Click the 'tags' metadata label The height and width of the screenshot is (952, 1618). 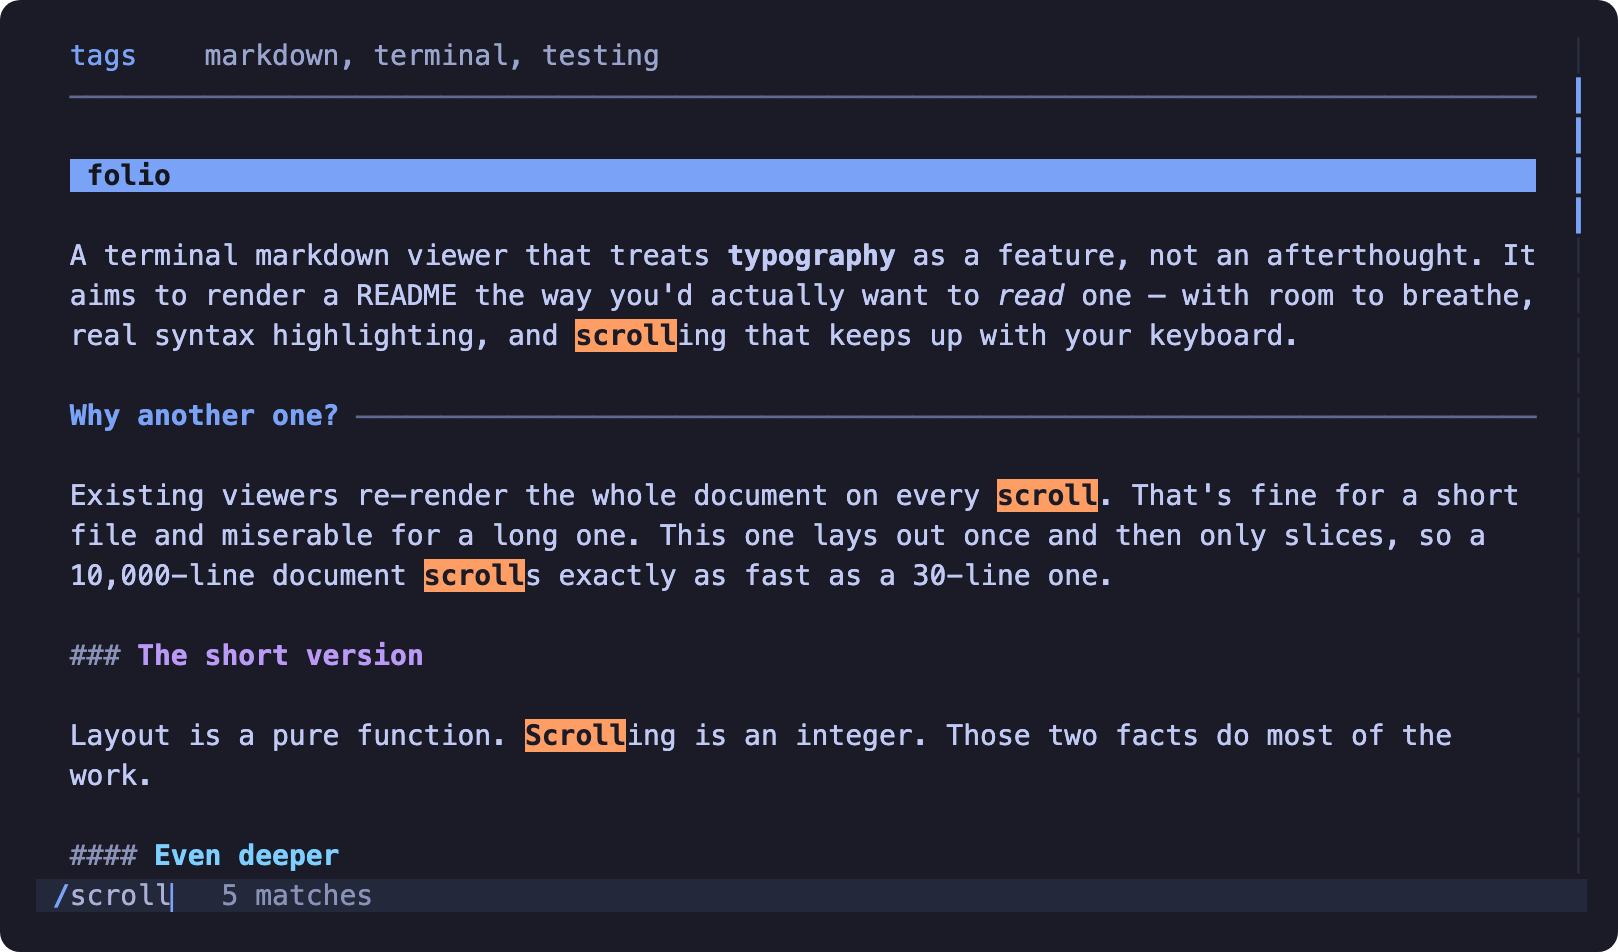coord(103,55)
